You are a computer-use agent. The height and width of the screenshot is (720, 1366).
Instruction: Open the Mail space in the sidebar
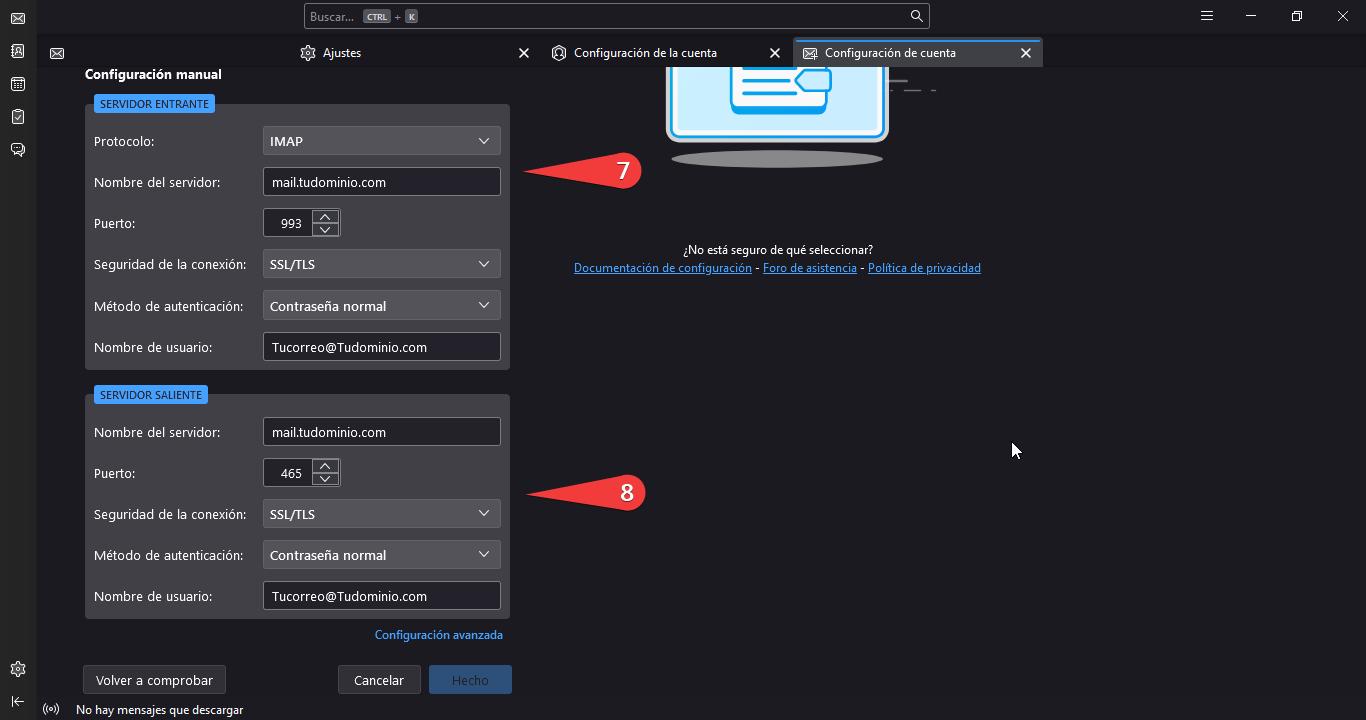click(17, 18)
